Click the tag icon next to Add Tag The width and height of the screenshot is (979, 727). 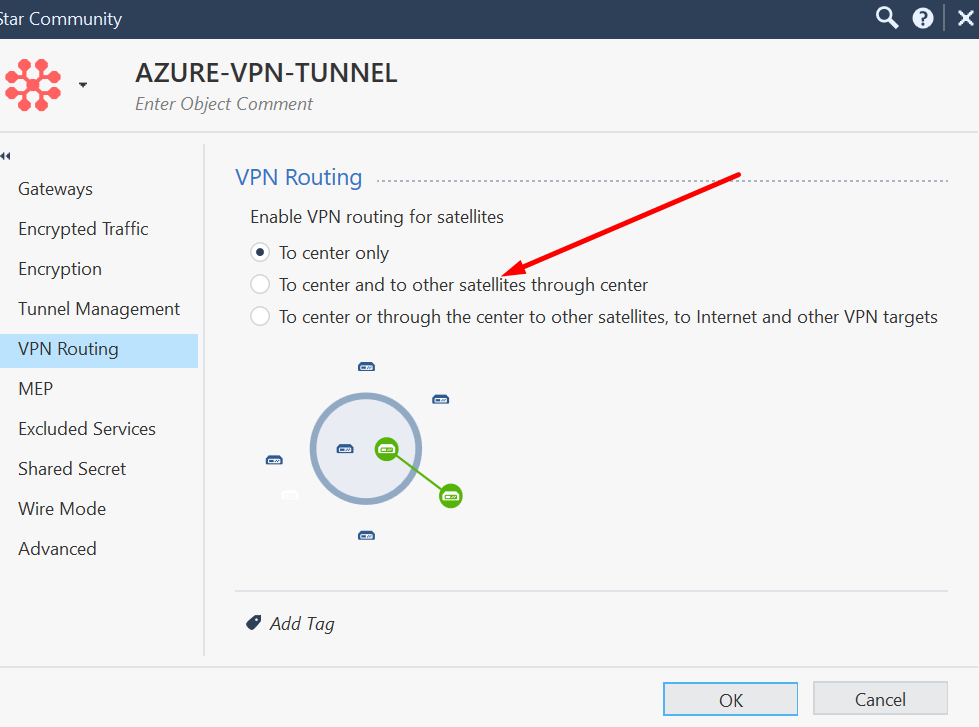coord(253,622)
